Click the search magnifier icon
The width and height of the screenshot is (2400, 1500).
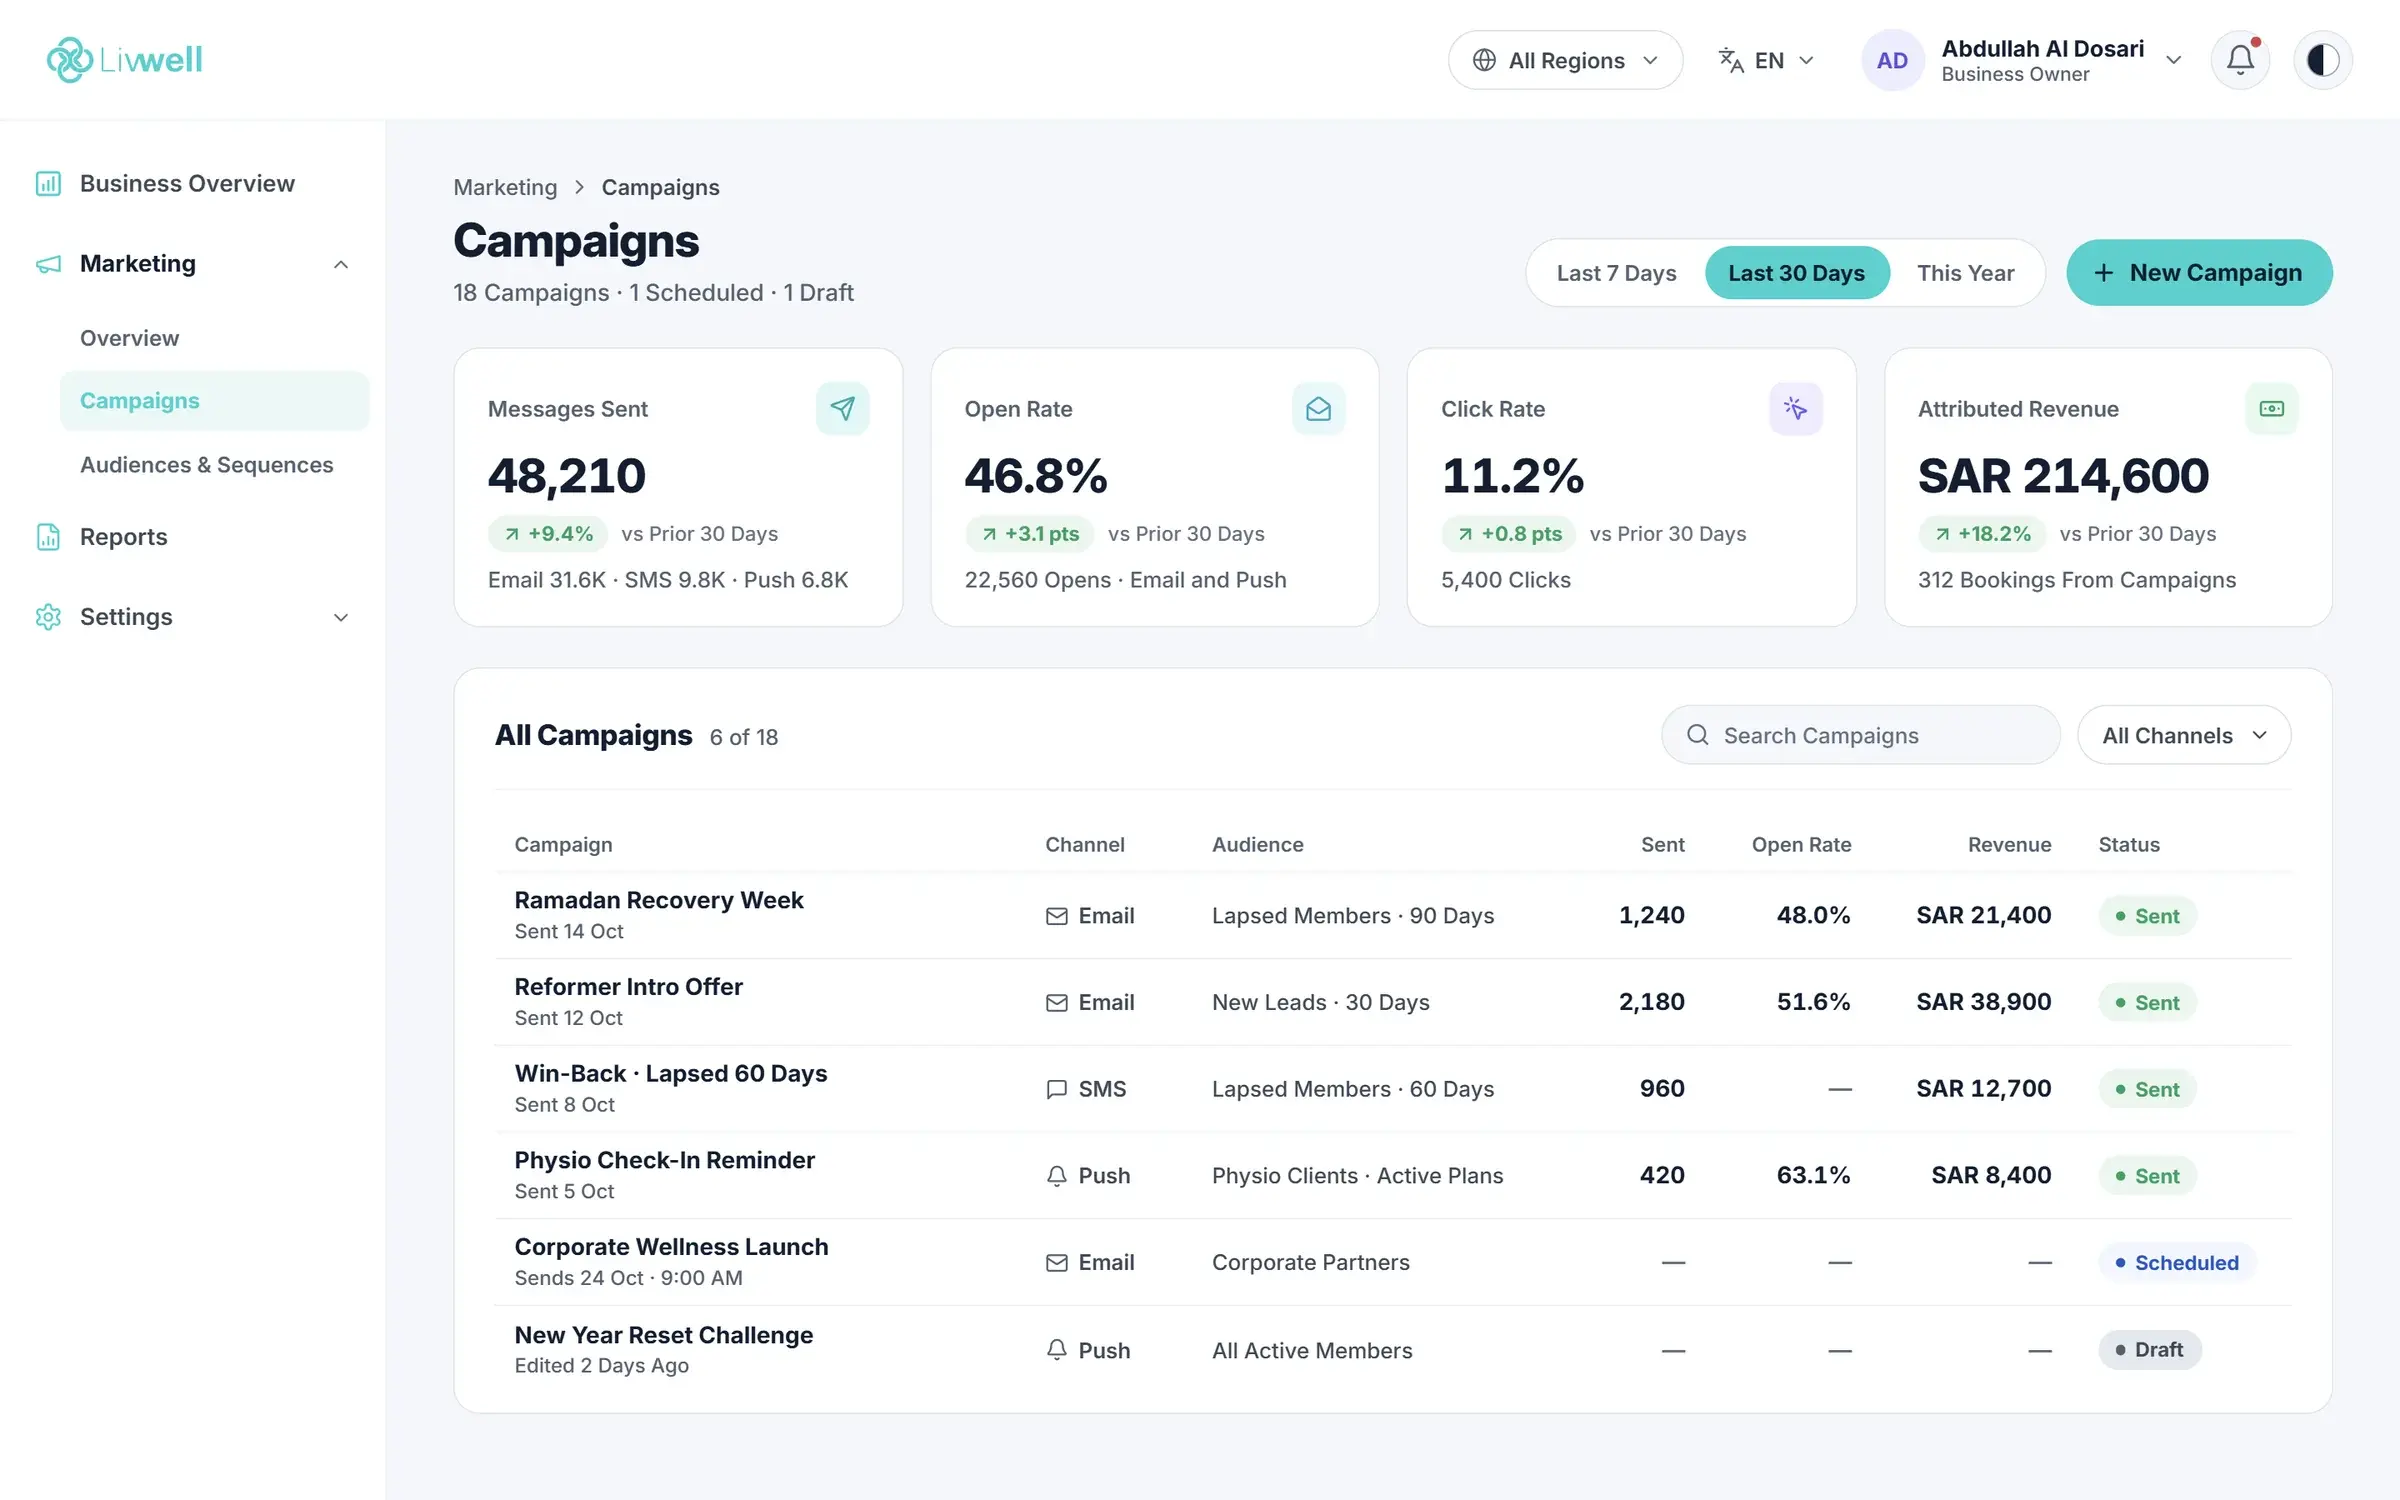[x=1697, y=735]
